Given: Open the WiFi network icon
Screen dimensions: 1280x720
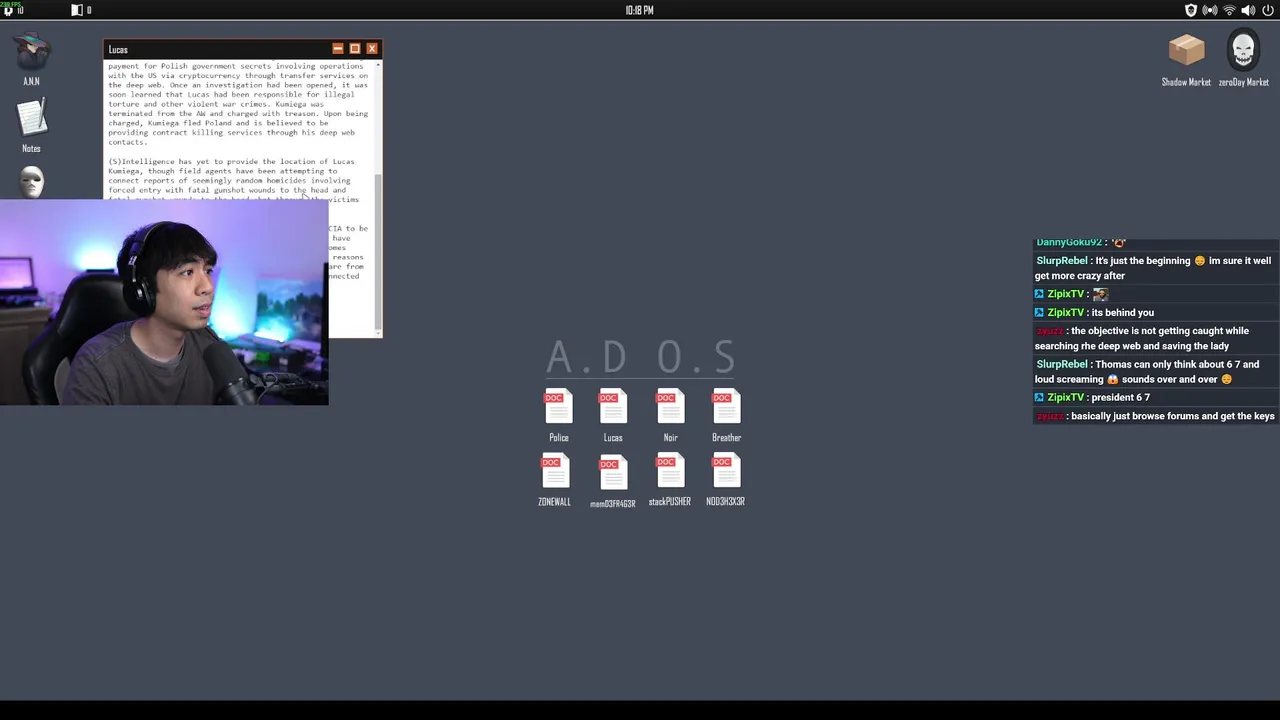Looking at the screenshot, I should pos(1229,10).
